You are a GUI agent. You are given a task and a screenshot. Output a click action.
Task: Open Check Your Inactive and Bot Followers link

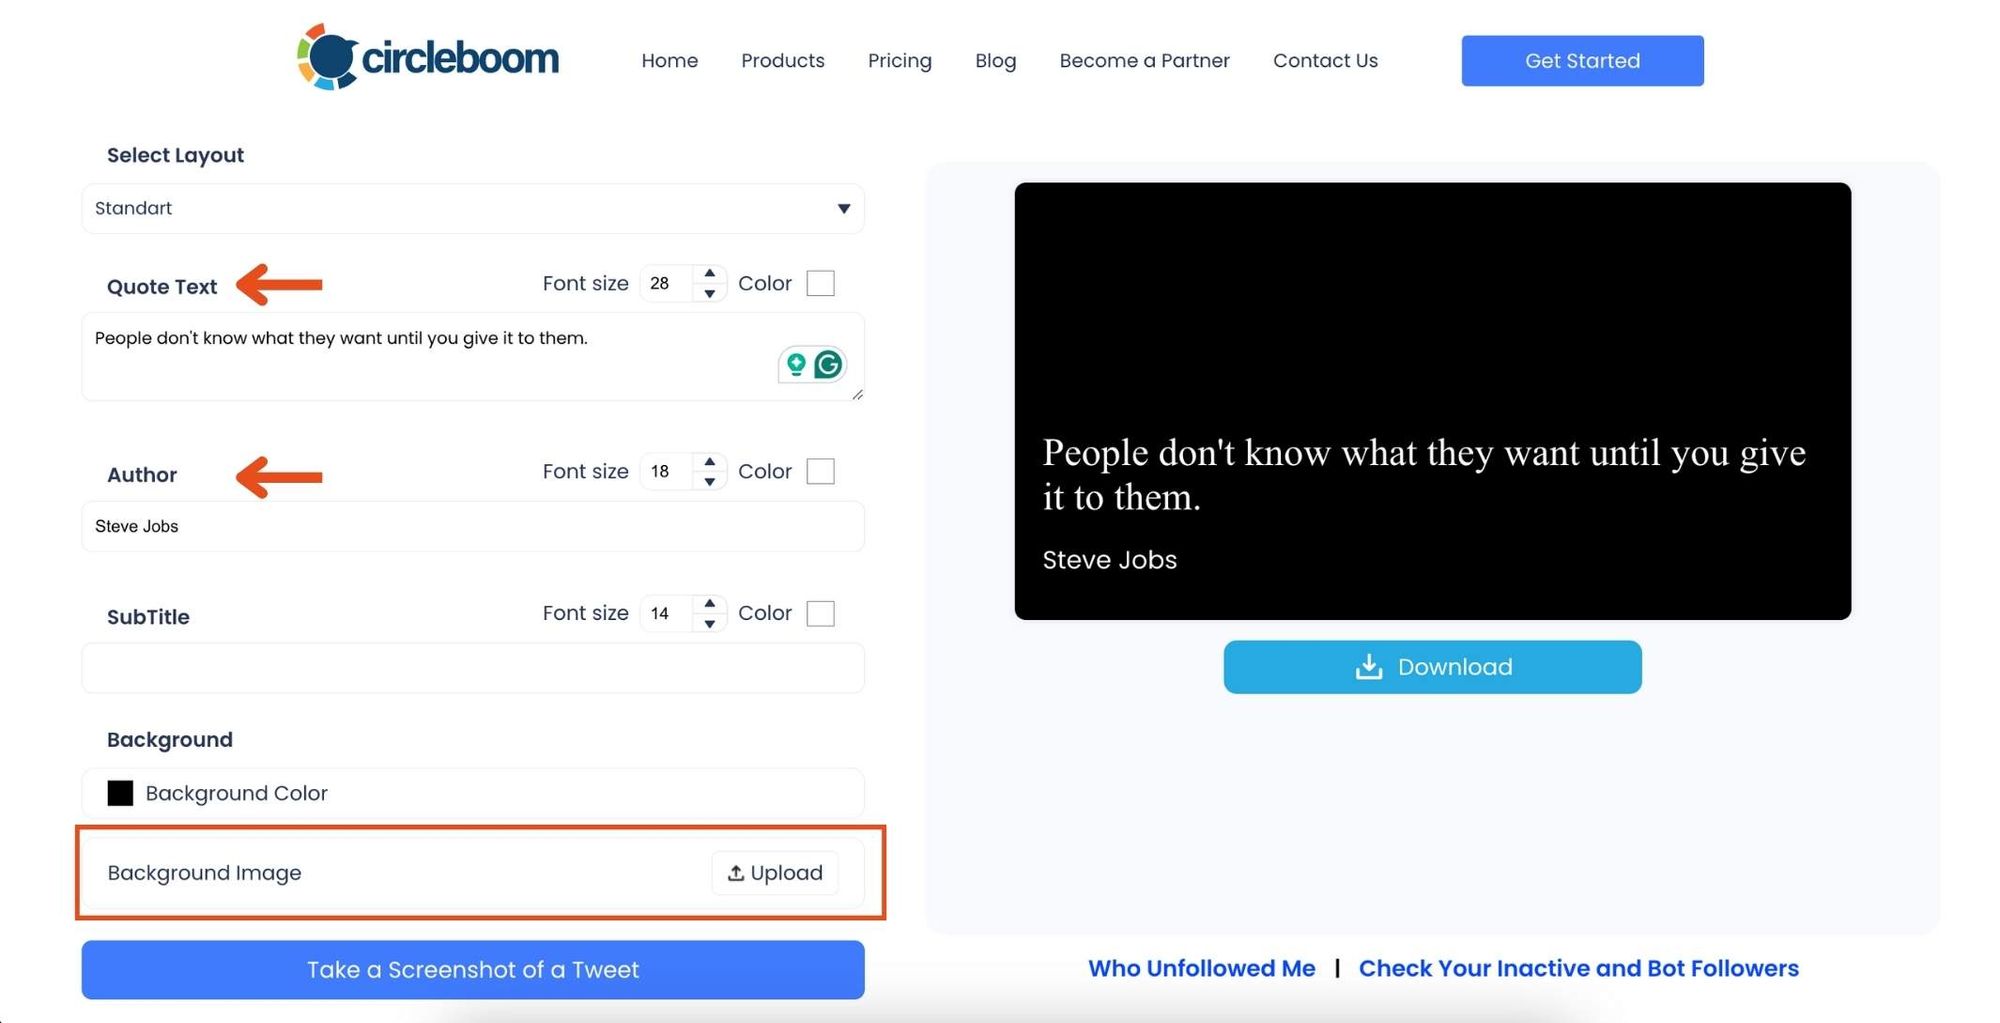tap(1578, 968)
